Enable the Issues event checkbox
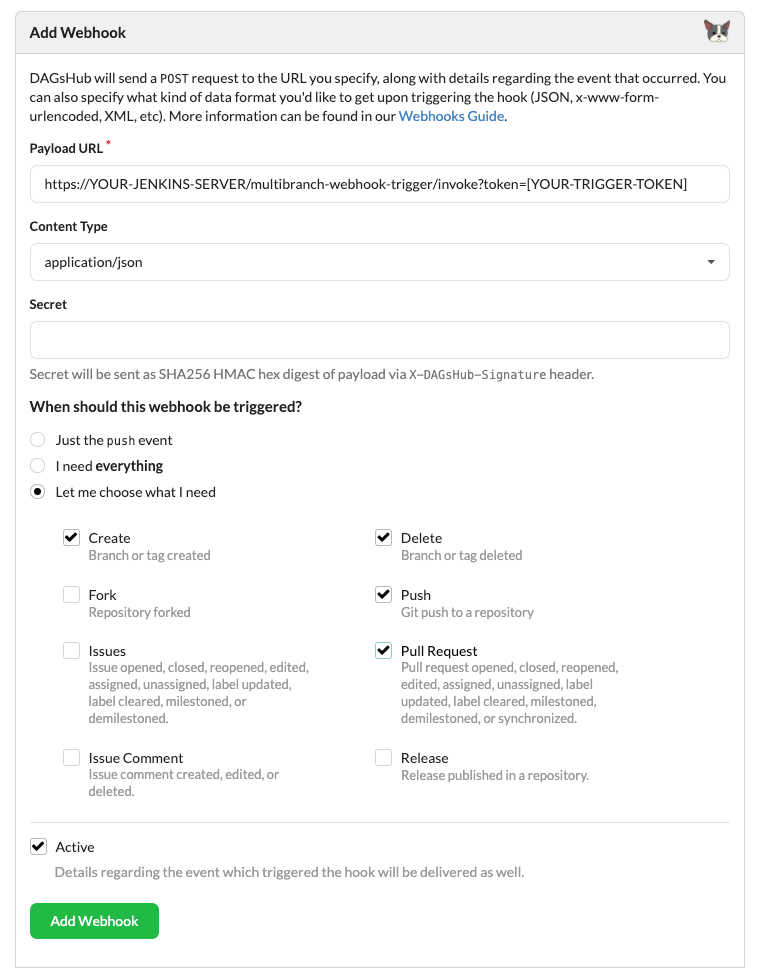 click(71, 650)
